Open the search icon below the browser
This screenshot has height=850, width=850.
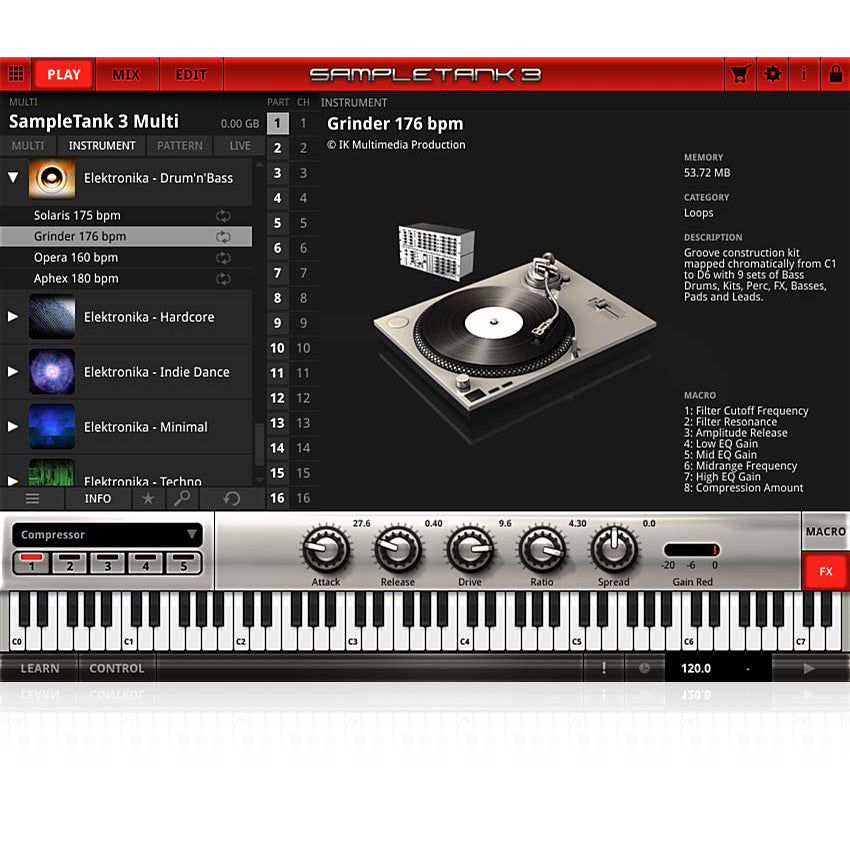point(183,498)
